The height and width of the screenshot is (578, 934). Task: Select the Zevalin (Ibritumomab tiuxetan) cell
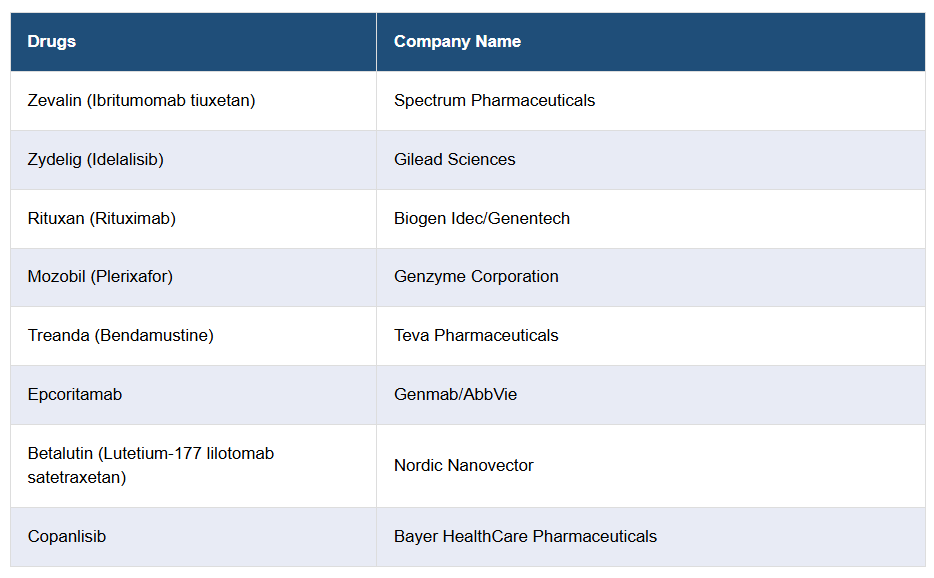141,101
